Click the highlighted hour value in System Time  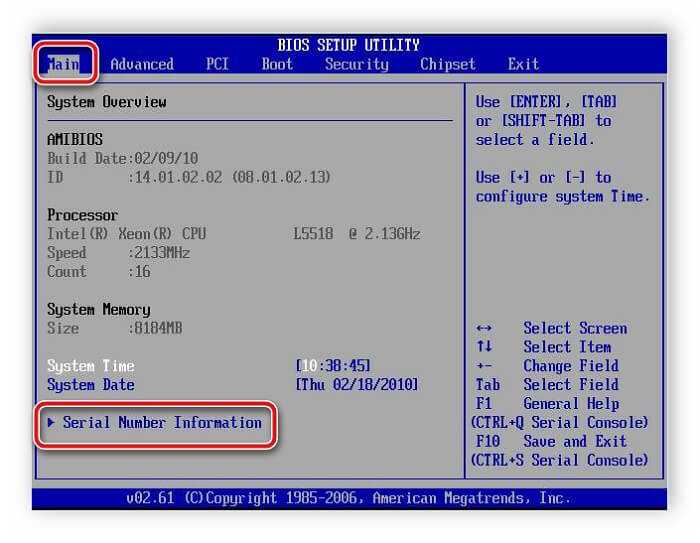coord(308,366)
